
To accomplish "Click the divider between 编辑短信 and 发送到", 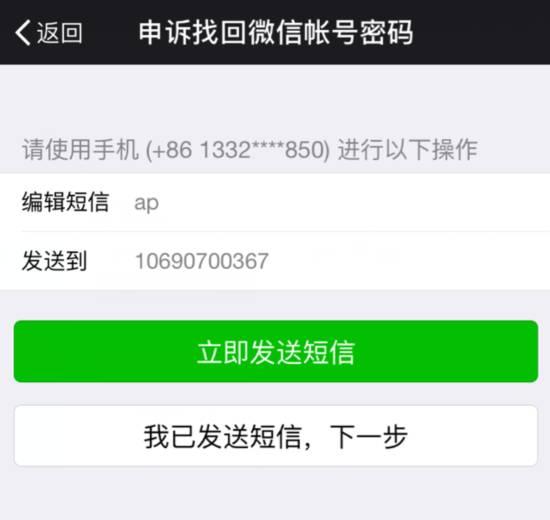I will [x=286, y=231].
